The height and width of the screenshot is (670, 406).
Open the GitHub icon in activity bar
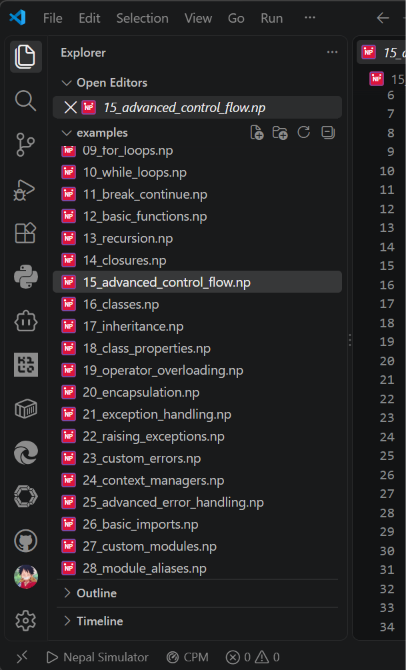click(x=26, y=541)
